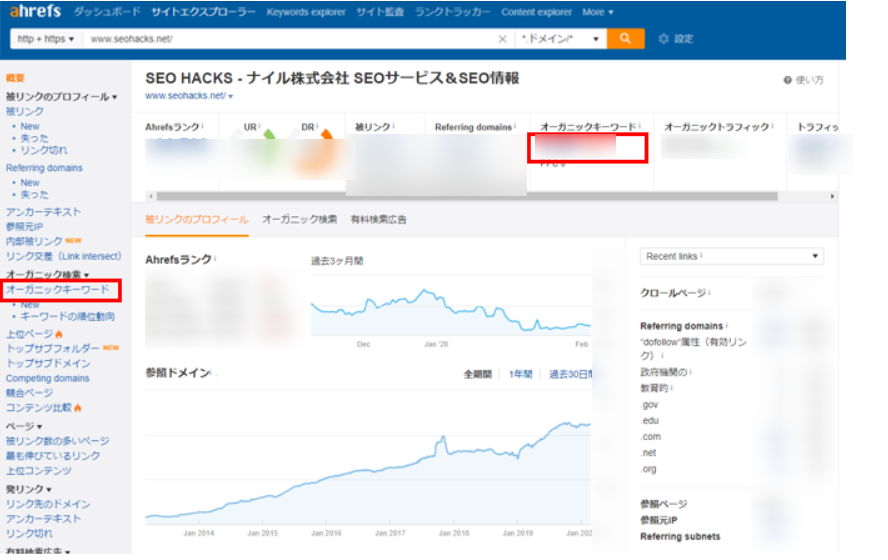
Task: Open Referring domains in the sidebar
Action: point(44,168)
